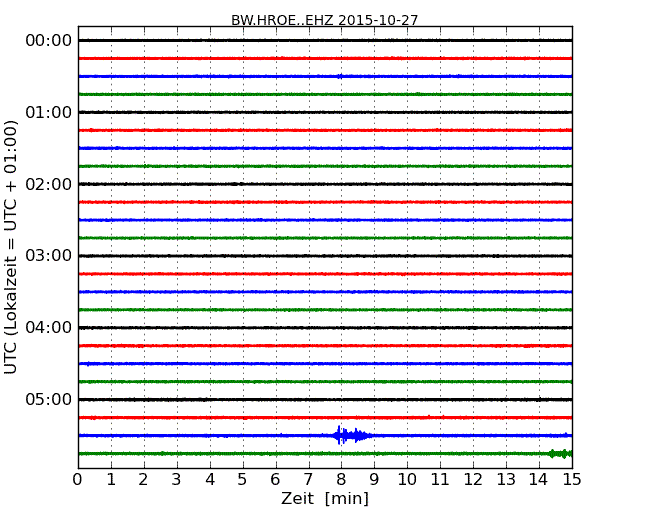Screen dimensions: 650x520
Task: Click x-axis tick label 0
Action: click(78, 480)
